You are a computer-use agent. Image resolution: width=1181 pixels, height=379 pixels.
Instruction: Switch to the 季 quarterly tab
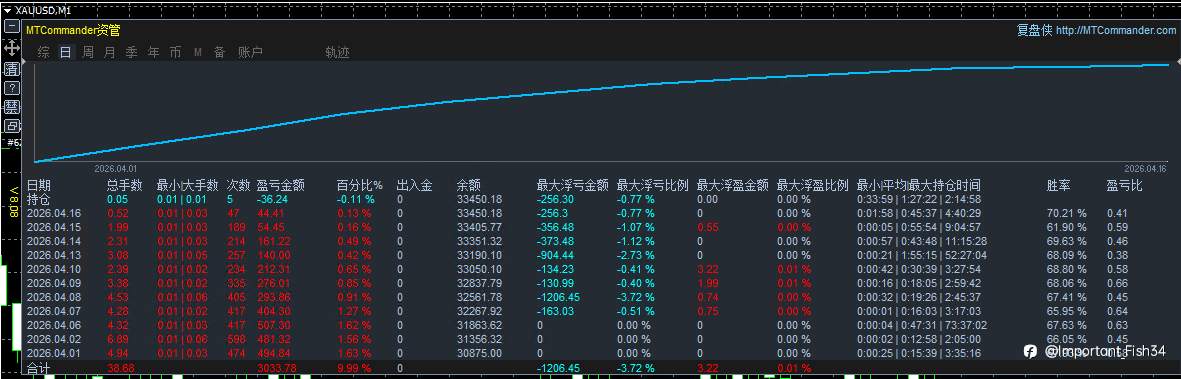(x=132, y=53)
